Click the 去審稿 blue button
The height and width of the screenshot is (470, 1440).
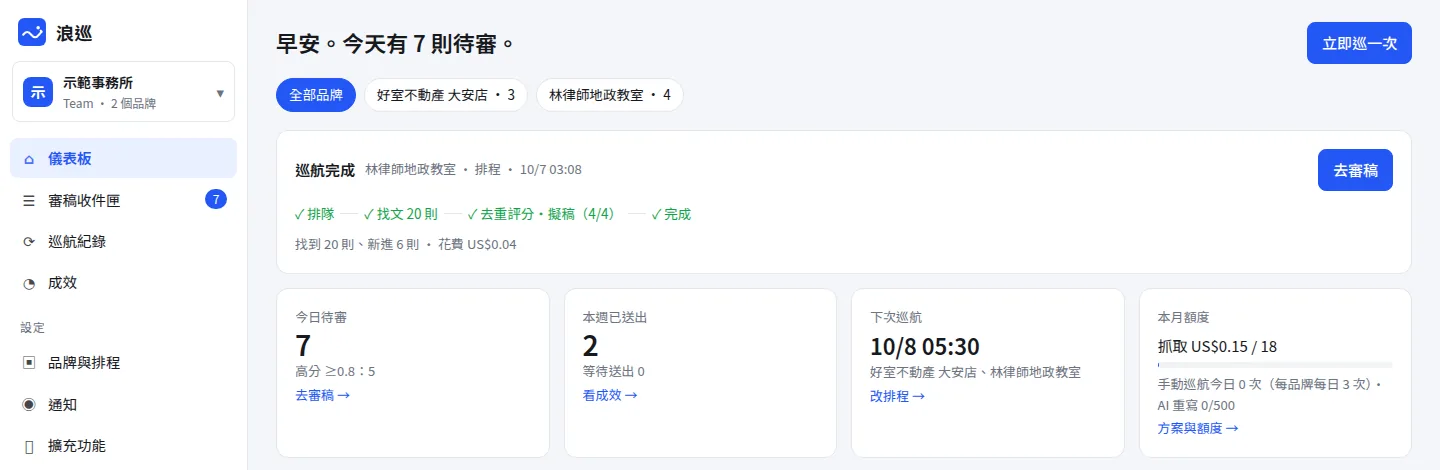pos(1355,170)
